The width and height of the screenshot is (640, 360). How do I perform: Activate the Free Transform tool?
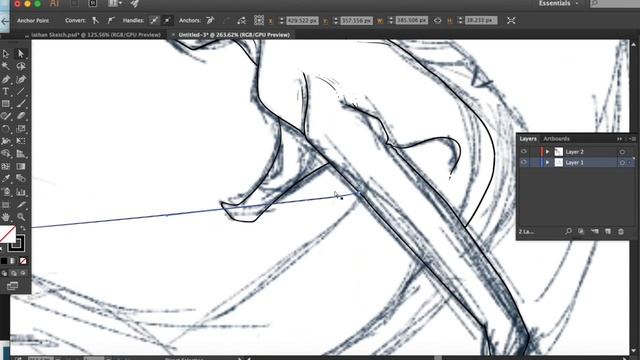point(20,141)
